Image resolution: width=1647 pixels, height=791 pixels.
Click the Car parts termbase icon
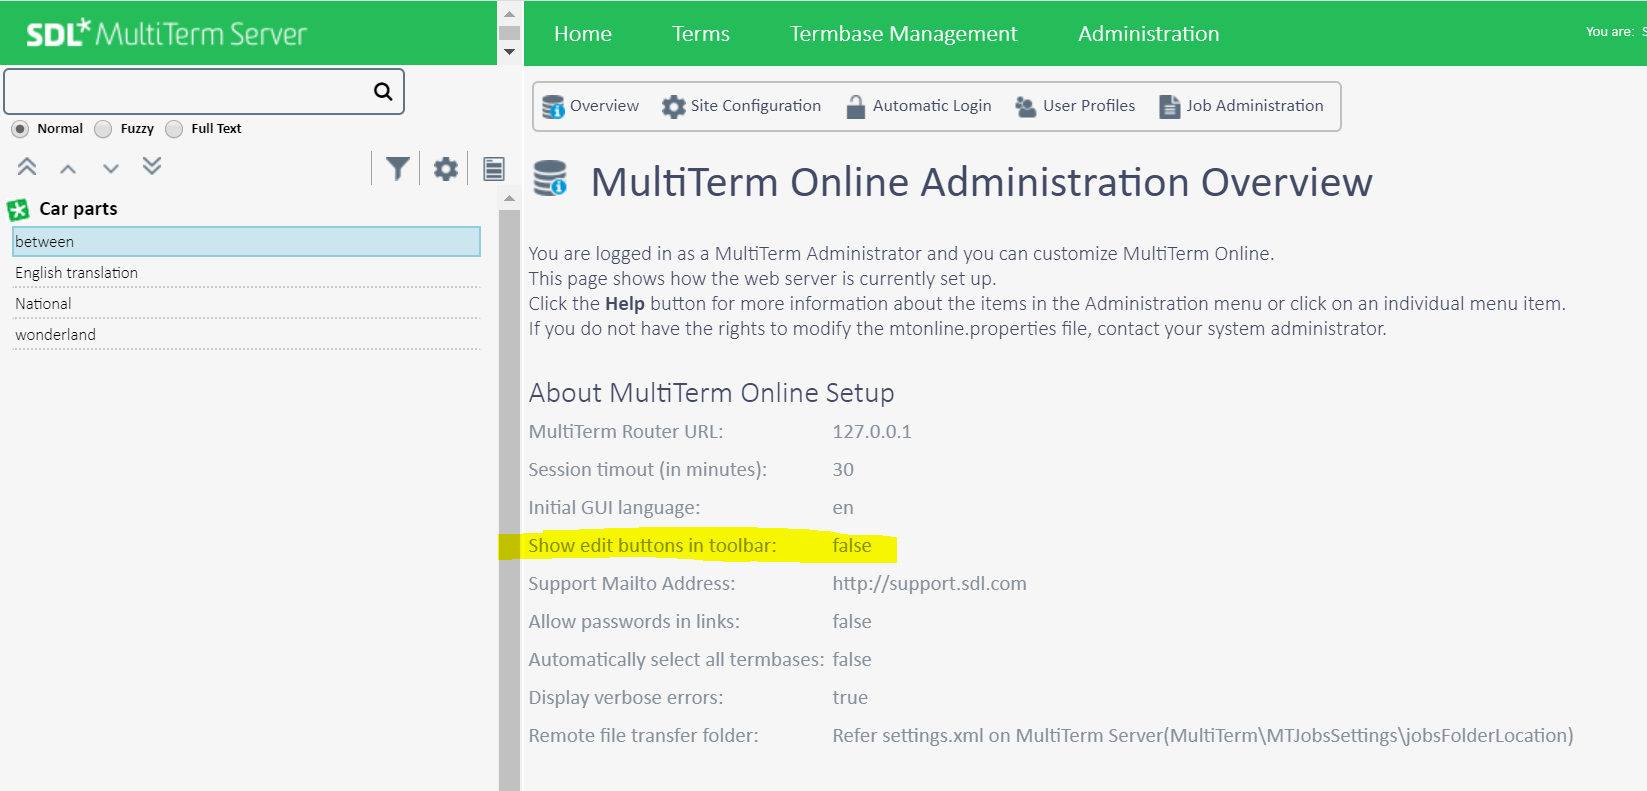click(x=18, y=210)
